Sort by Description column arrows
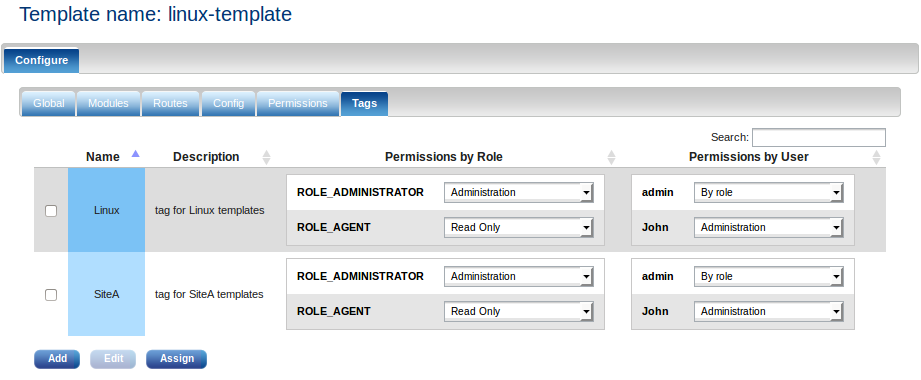The height and width of the screenshot is (380, 921). click(x=266, y=157)
